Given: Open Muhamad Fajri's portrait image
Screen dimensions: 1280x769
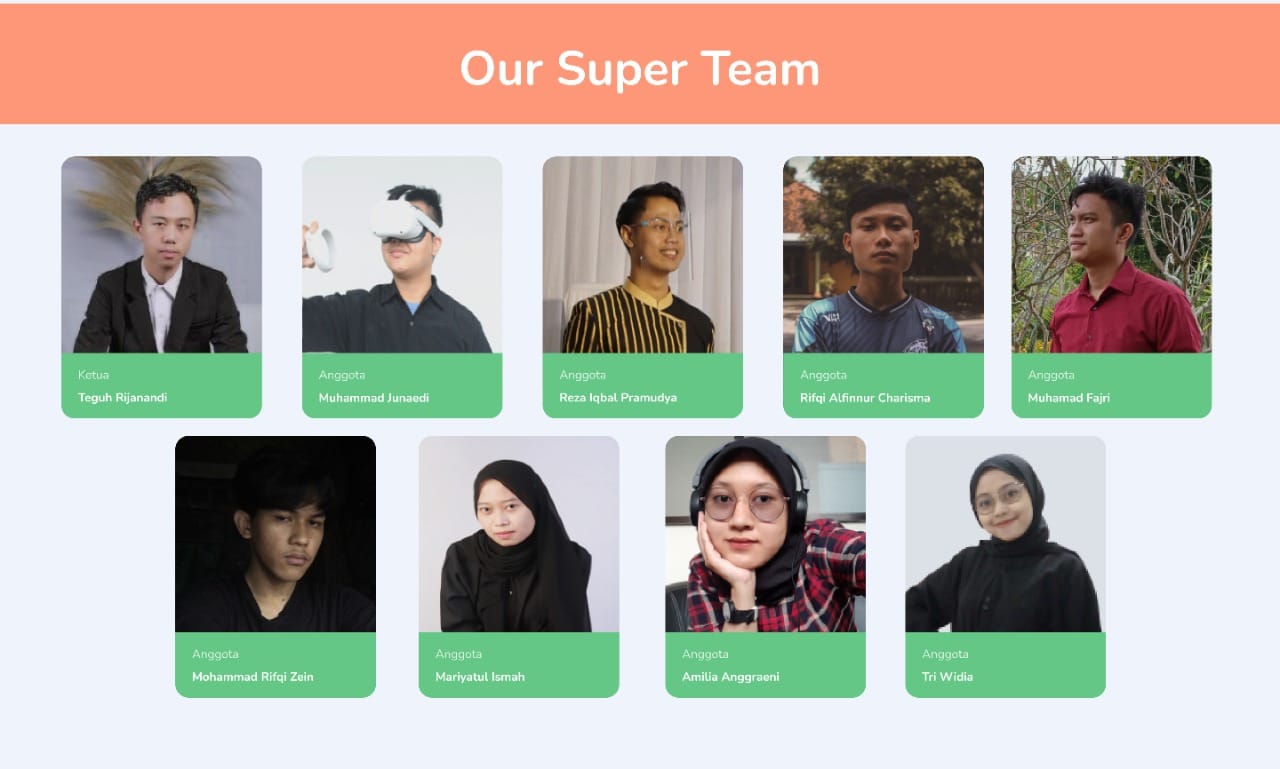Looking at the screenshot, I should (1111, 254).
